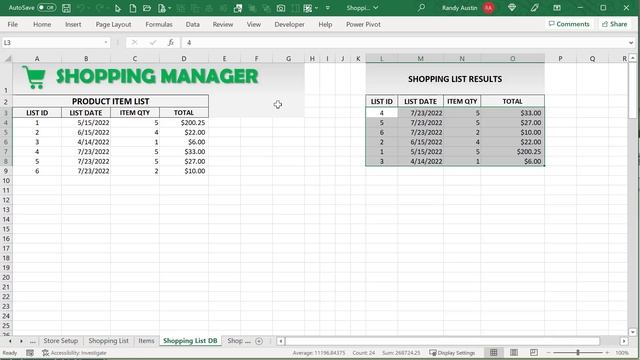This screenshot has width=640, height=360.
Task: Click the Randy Austin account avatar
Action: coord(489,8)
